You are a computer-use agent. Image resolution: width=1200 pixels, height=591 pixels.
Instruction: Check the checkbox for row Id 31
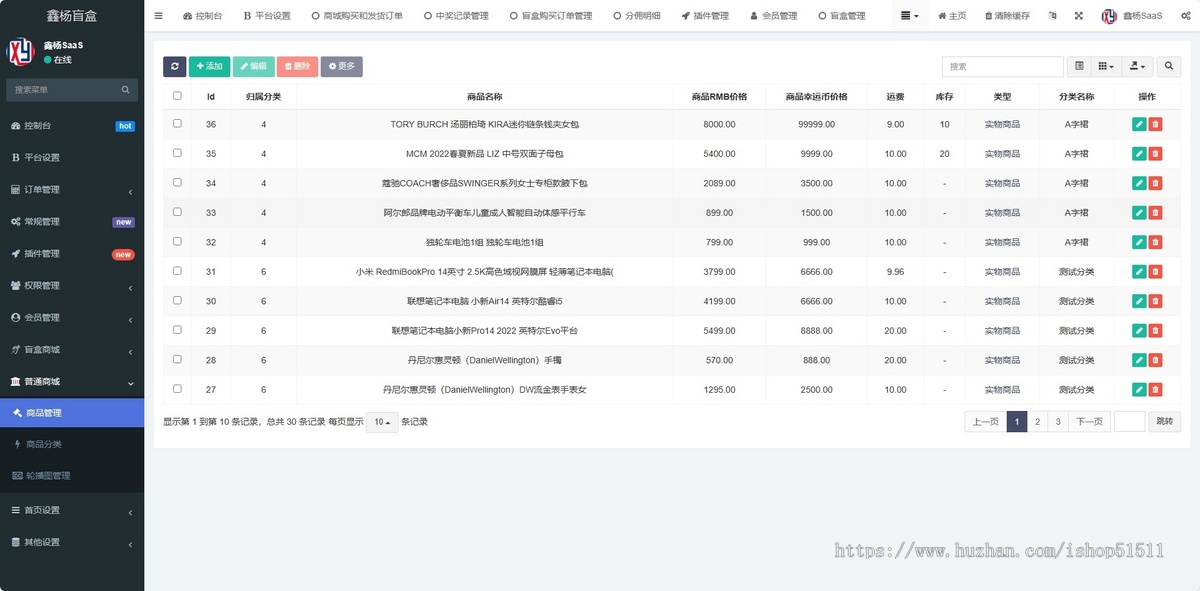click(x=177, y=271)
